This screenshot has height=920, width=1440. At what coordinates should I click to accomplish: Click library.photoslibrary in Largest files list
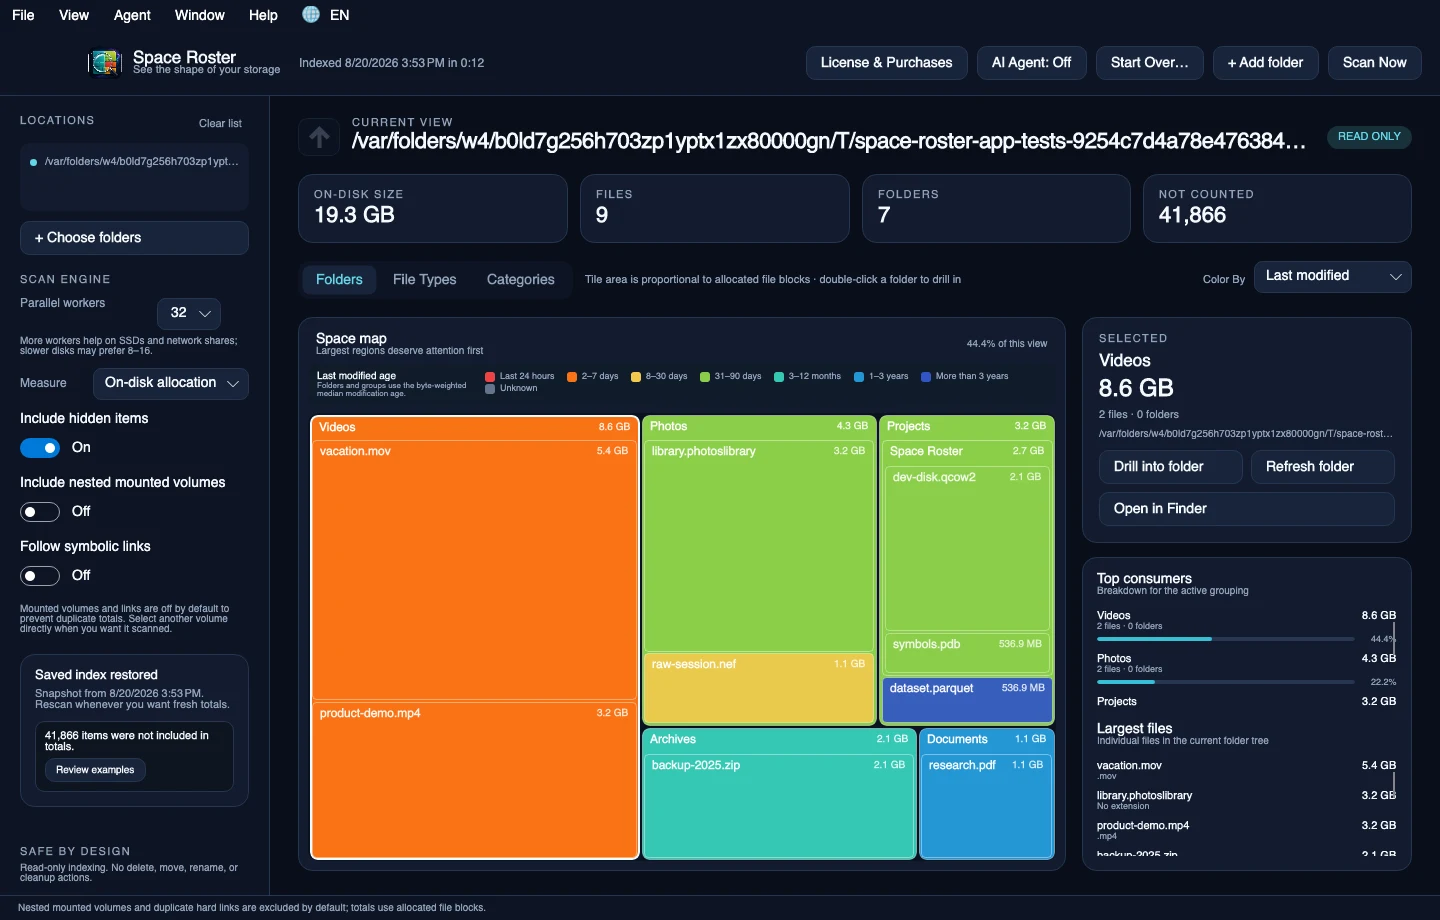(1246, 800)
